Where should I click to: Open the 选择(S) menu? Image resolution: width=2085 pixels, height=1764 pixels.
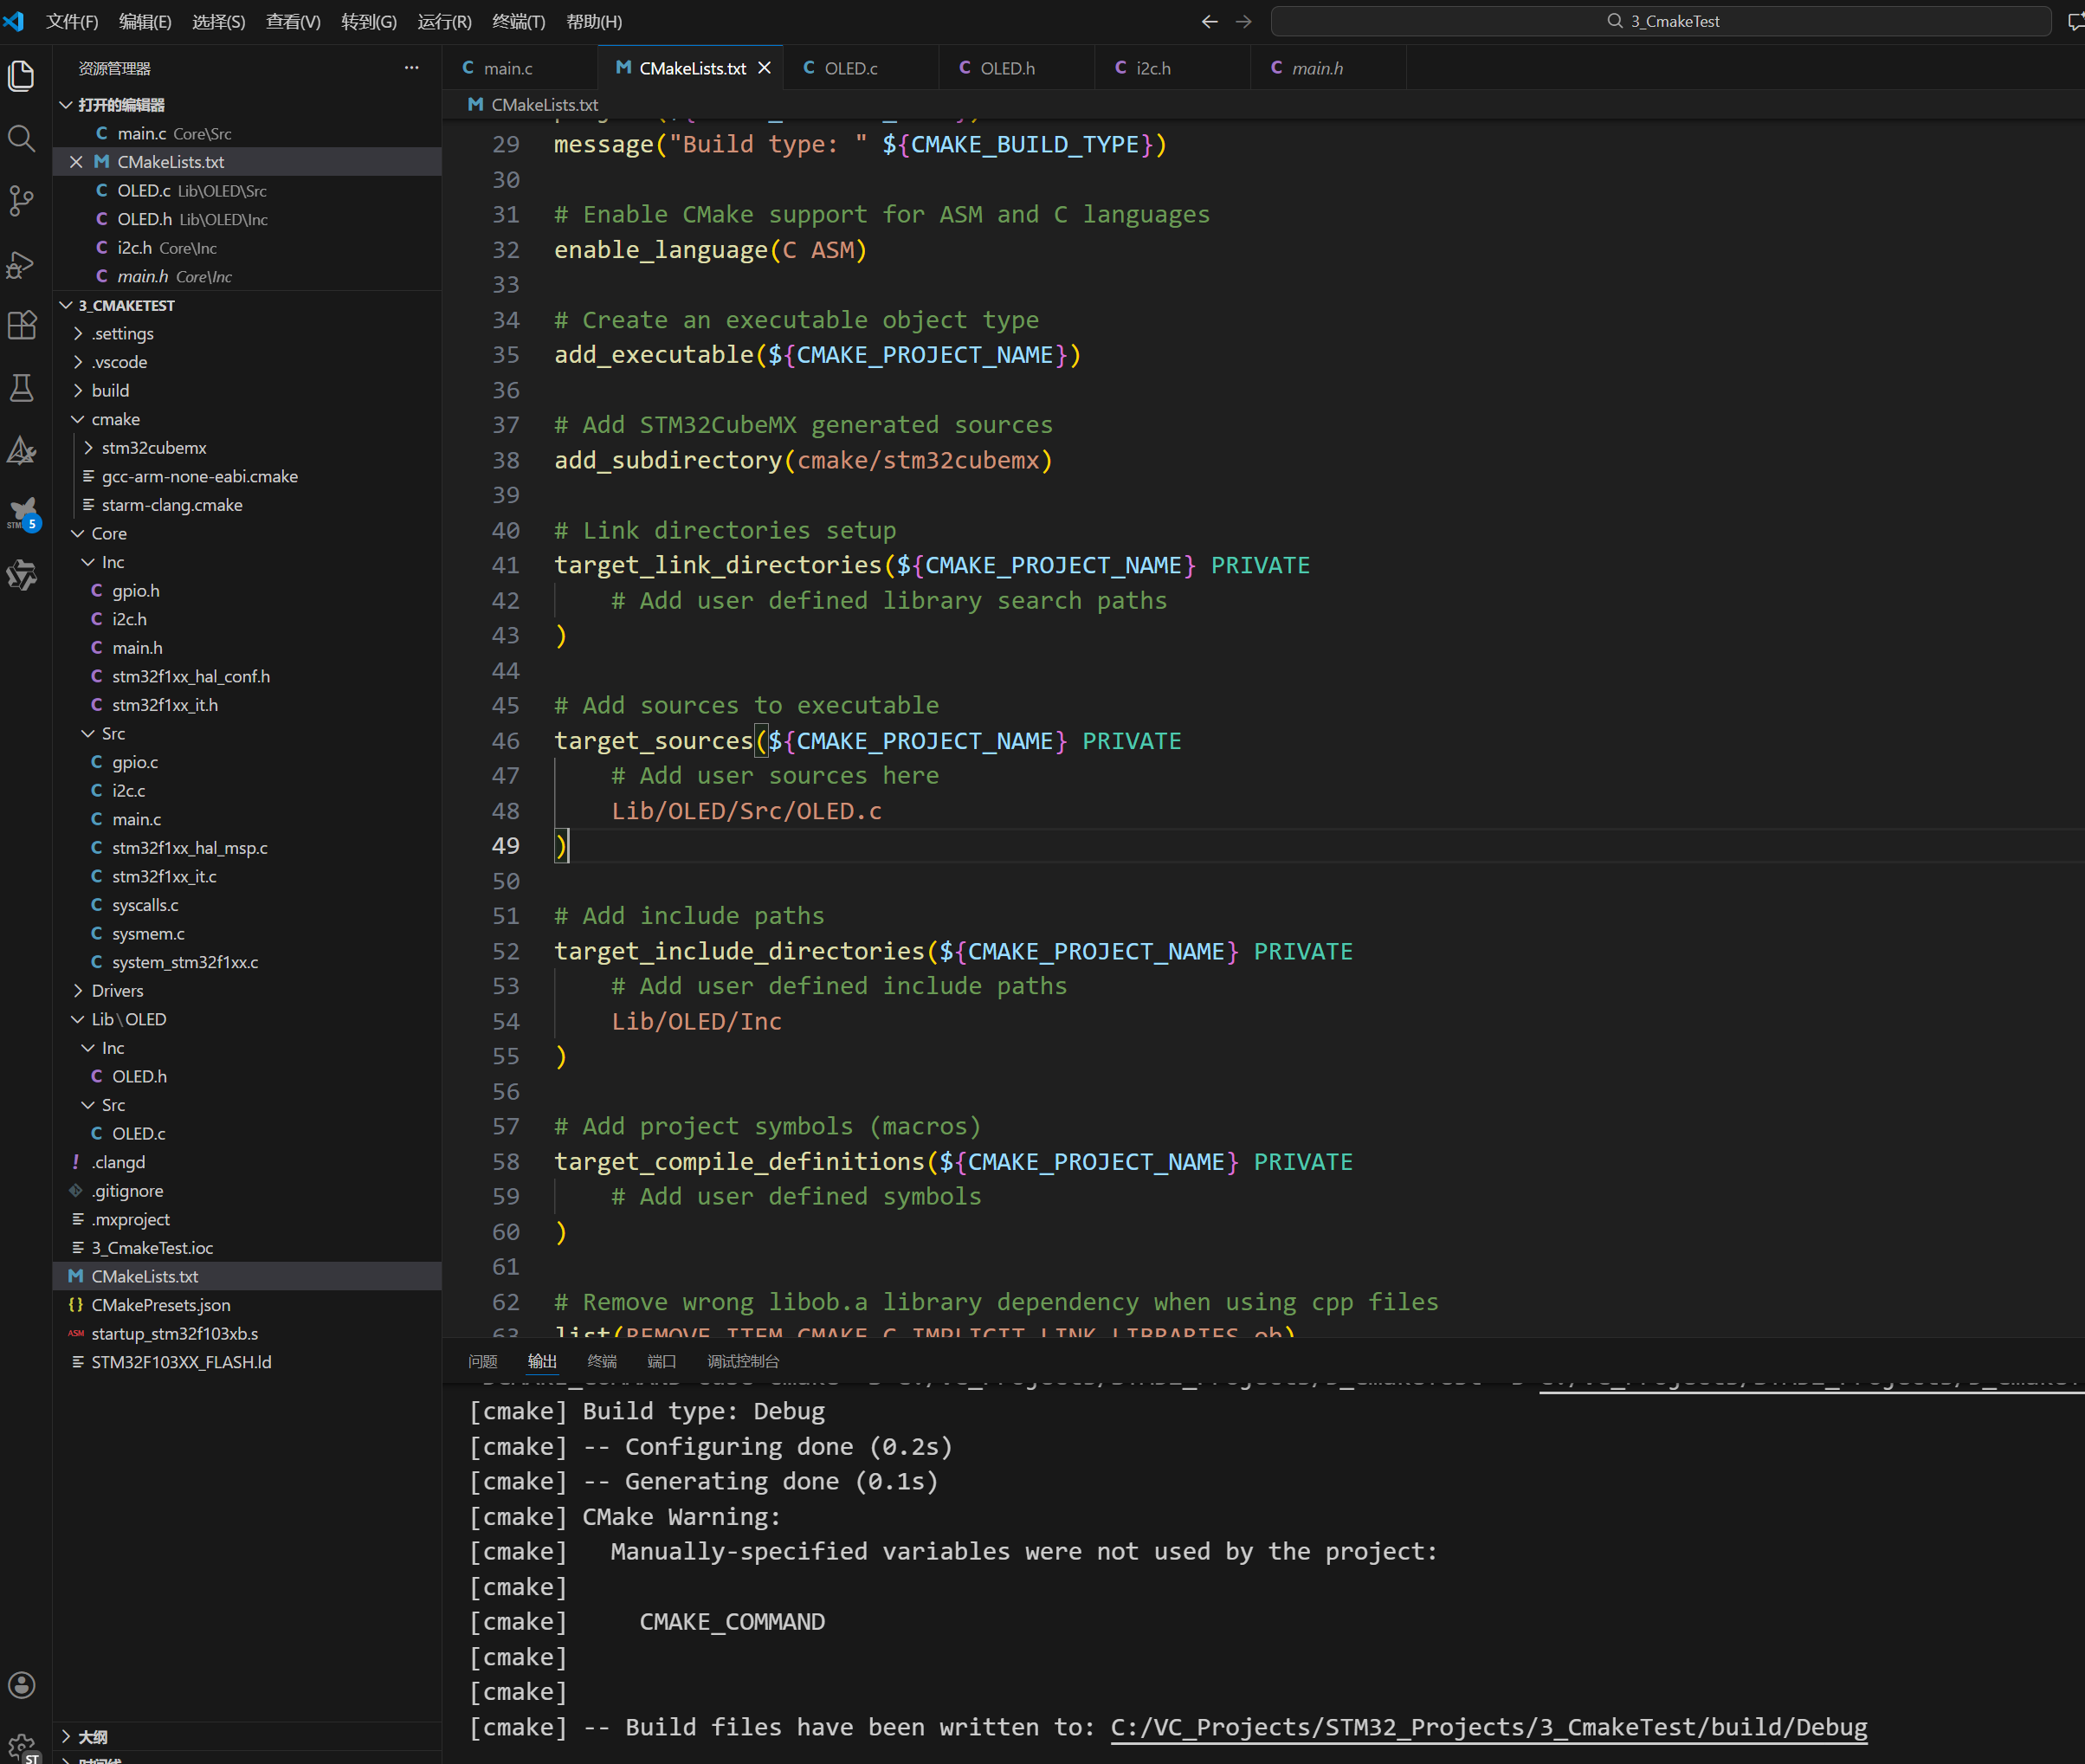(219, 21)
